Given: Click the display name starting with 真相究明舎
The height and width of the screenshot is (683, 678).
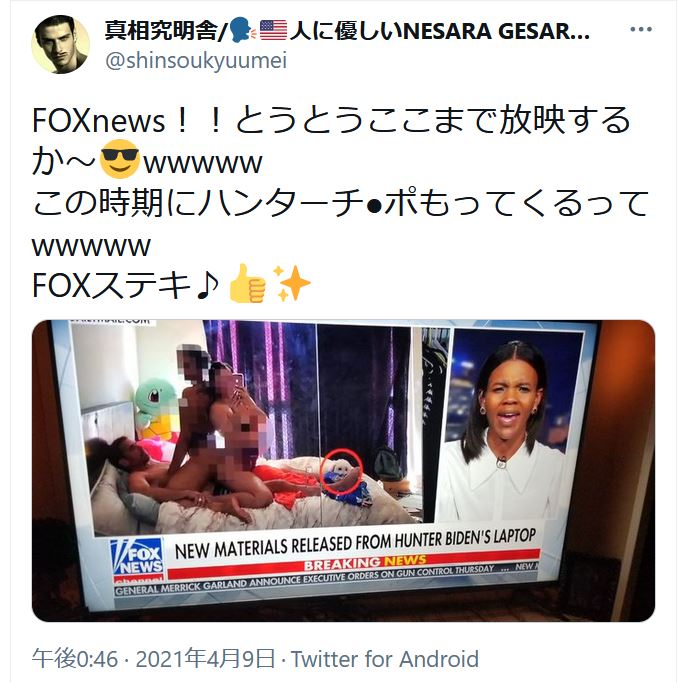Looking at the screenshot, I should [347, 31].
